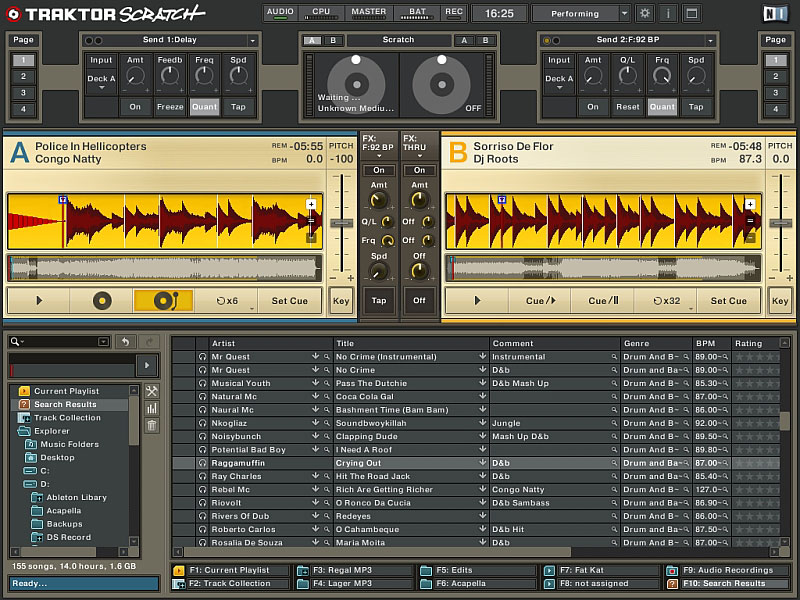Viewport: 800px width, 600px height.
Task: Click the trash icon in the browser toolbar
Action: [152, 426]
